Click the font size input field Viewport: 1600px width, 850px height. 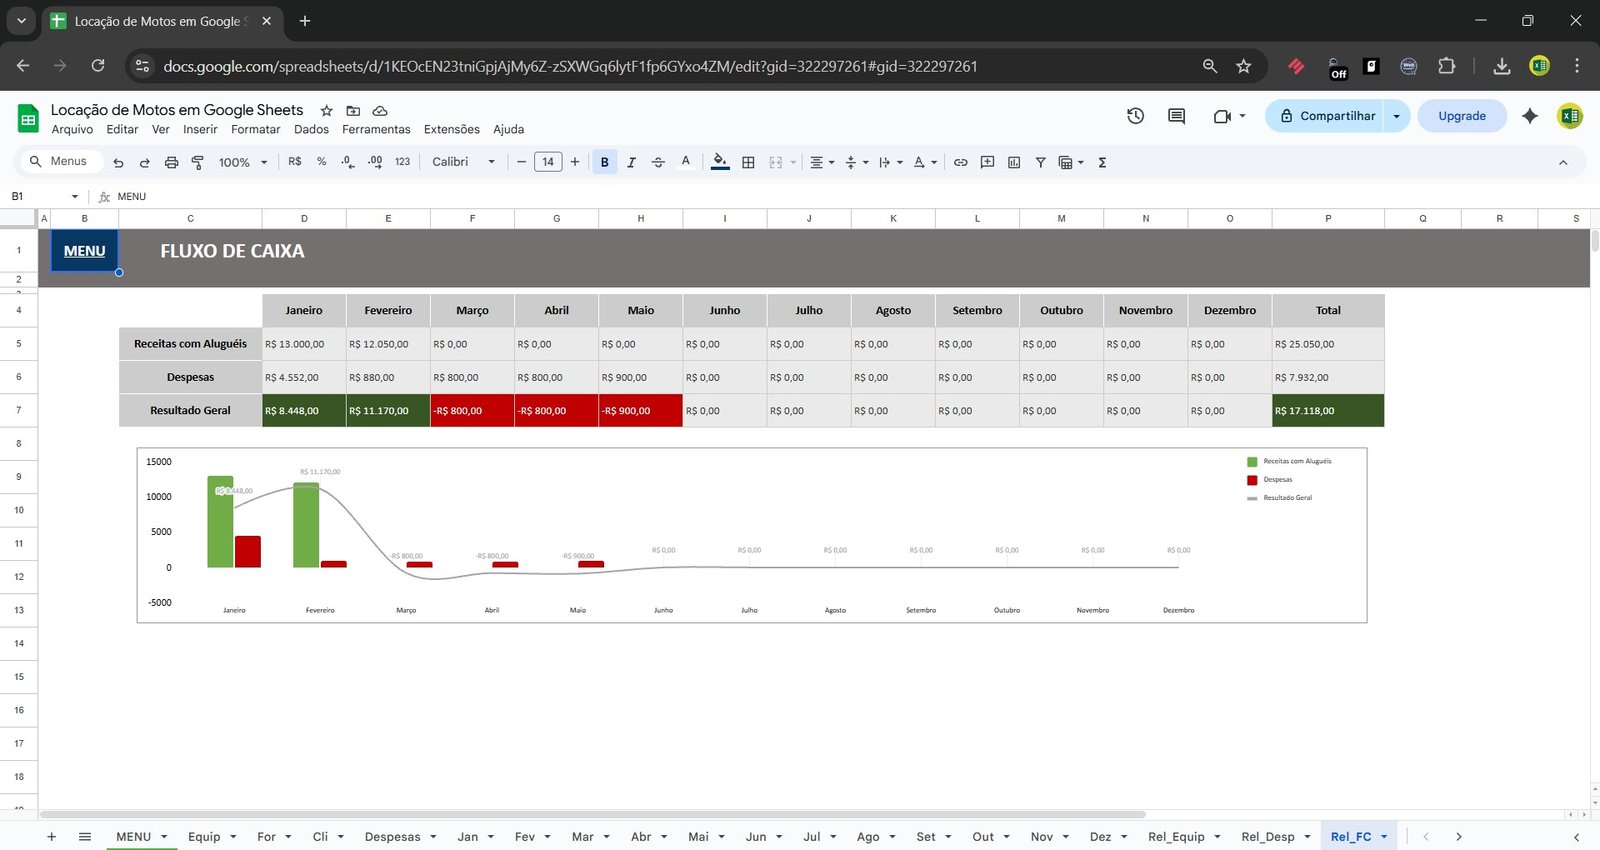click(548, 162)
